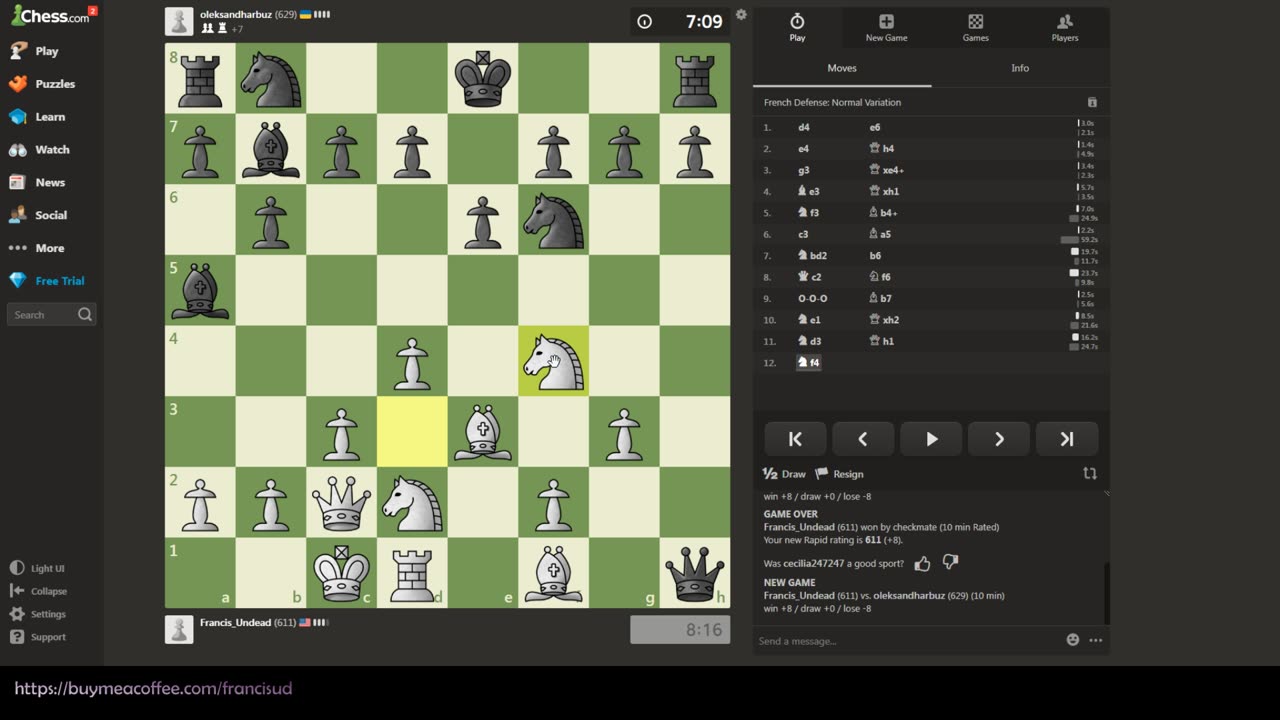This screenshot has width=1280, height=720.
Task: Open the chat emoji picker
Action: [x=1073, y=640]
